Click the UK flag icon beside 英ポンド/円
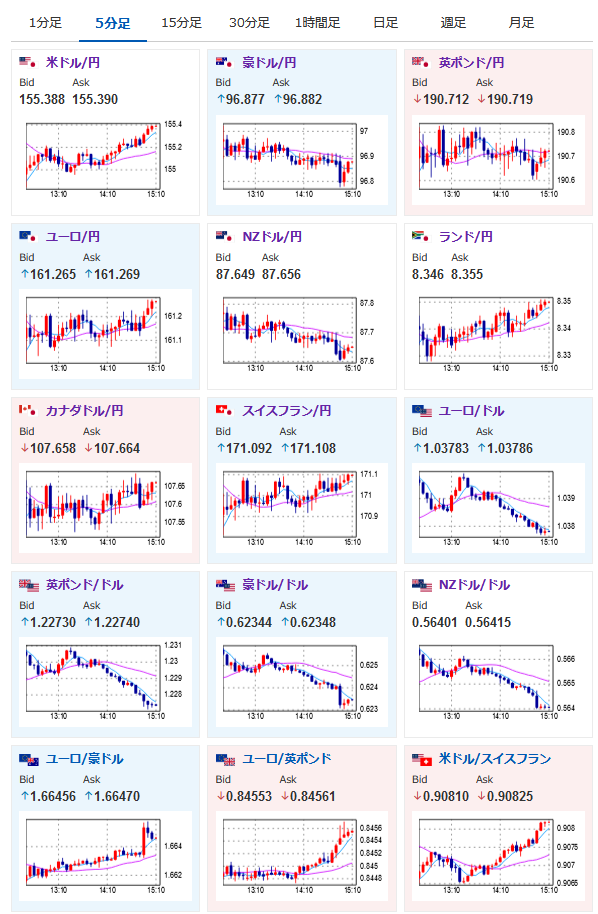This screenshot has height=914, width=598. [x=421, y=62]
